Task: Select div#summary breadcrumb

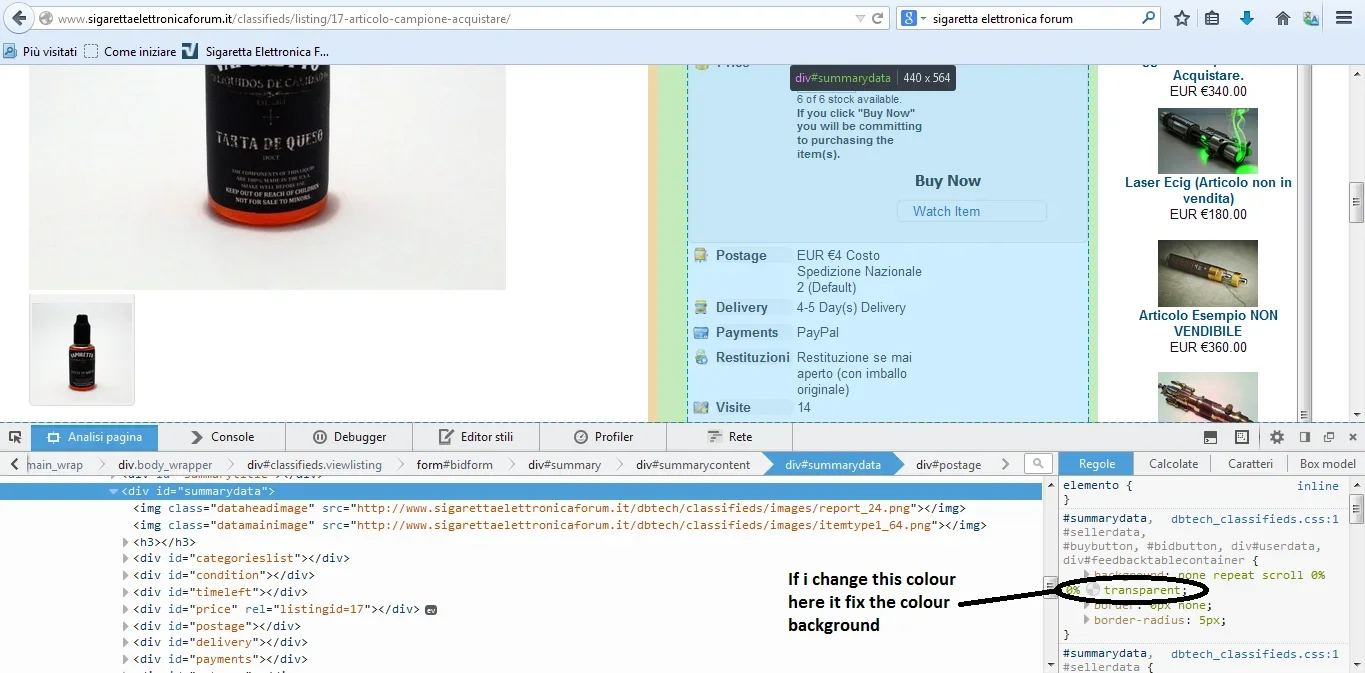Action: (x=565, y=464)
